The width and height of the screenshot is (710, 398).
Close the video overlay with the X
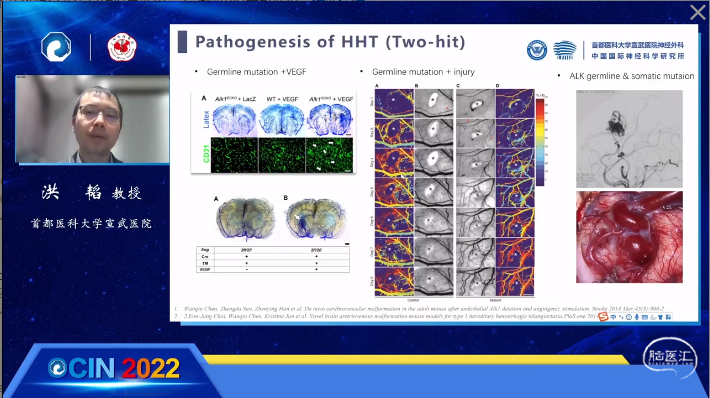(x=698, y=12)
